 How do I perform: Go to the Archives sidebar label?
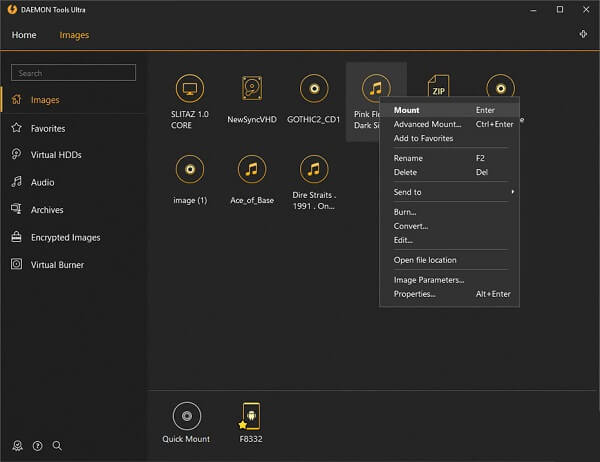pyautogui.click(x=47, y=210)
